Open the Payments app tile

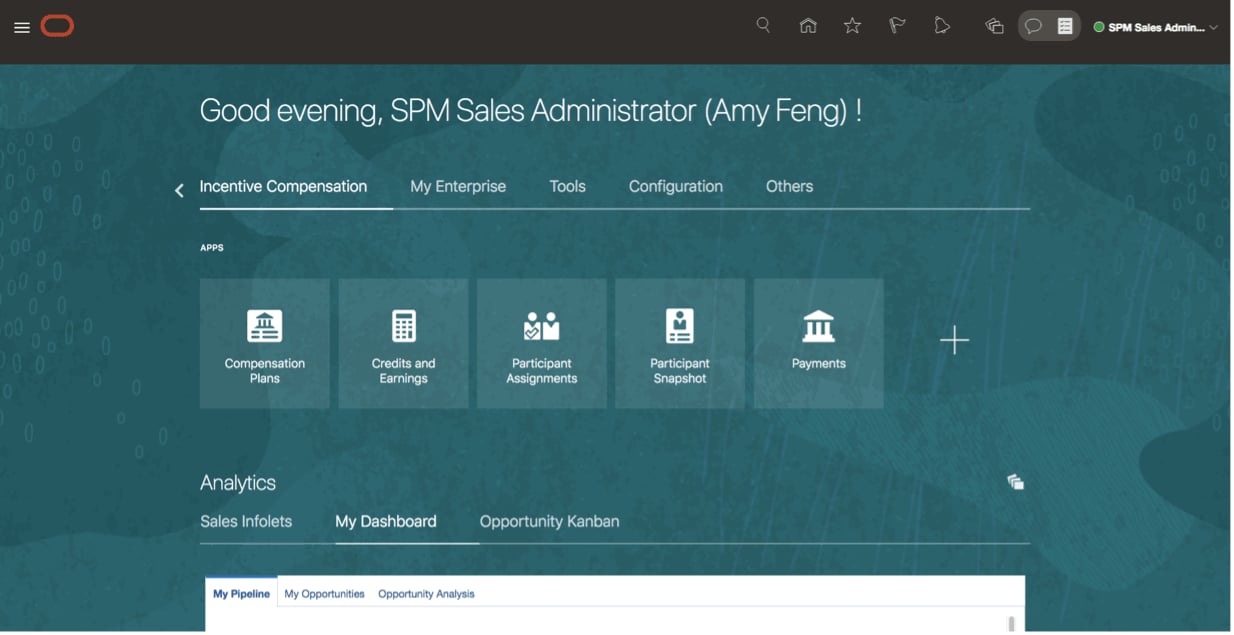tap(818, 343)
